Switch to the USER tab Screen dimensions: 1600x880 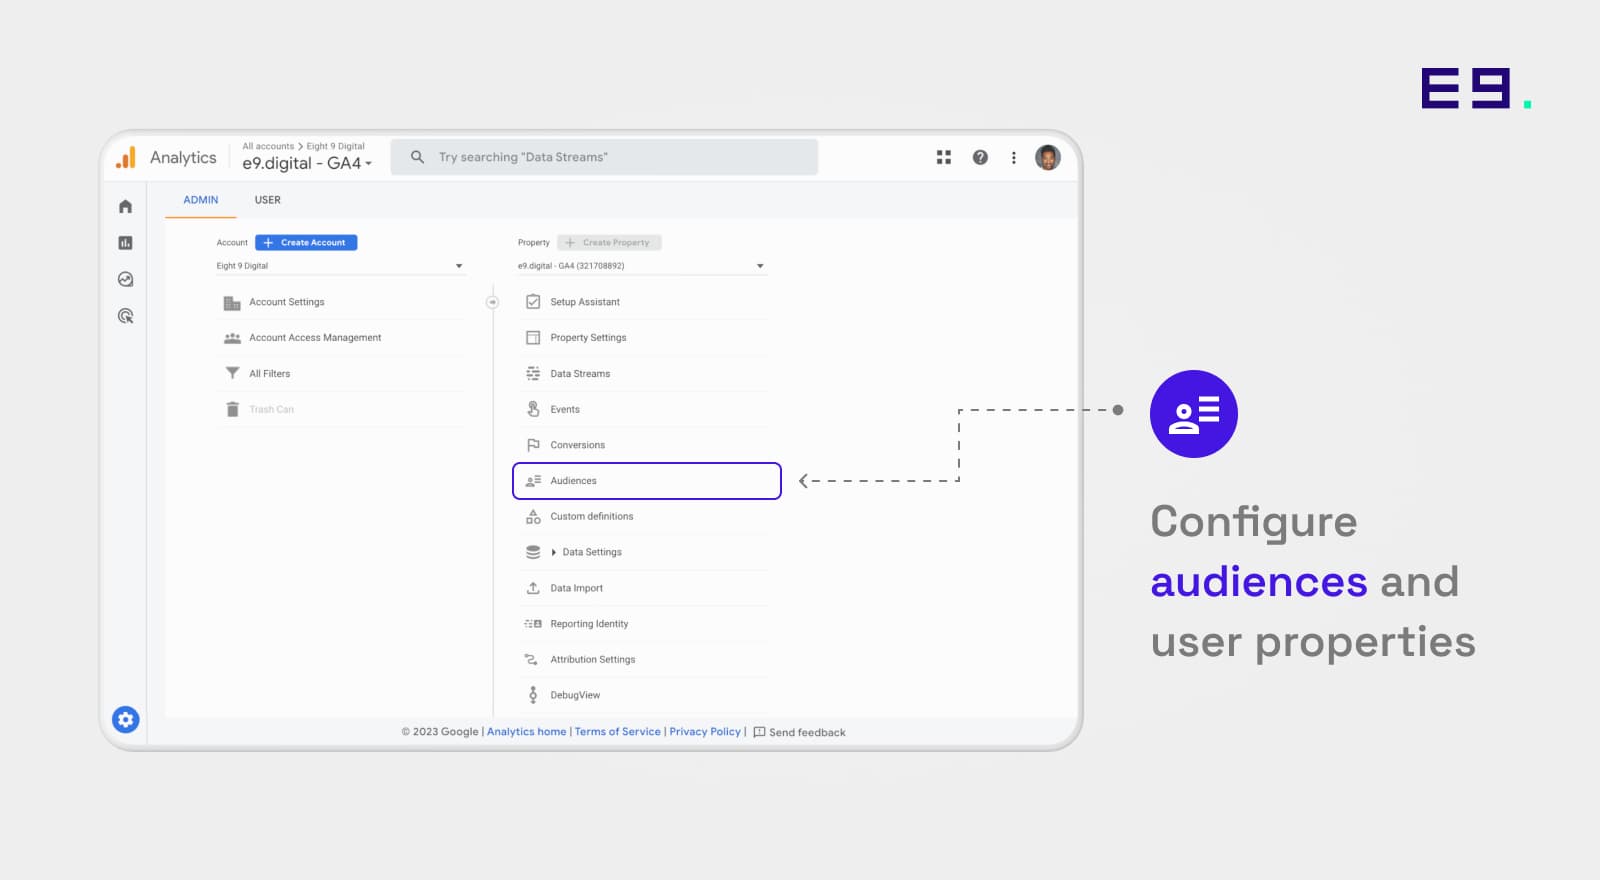coord(267,200)
